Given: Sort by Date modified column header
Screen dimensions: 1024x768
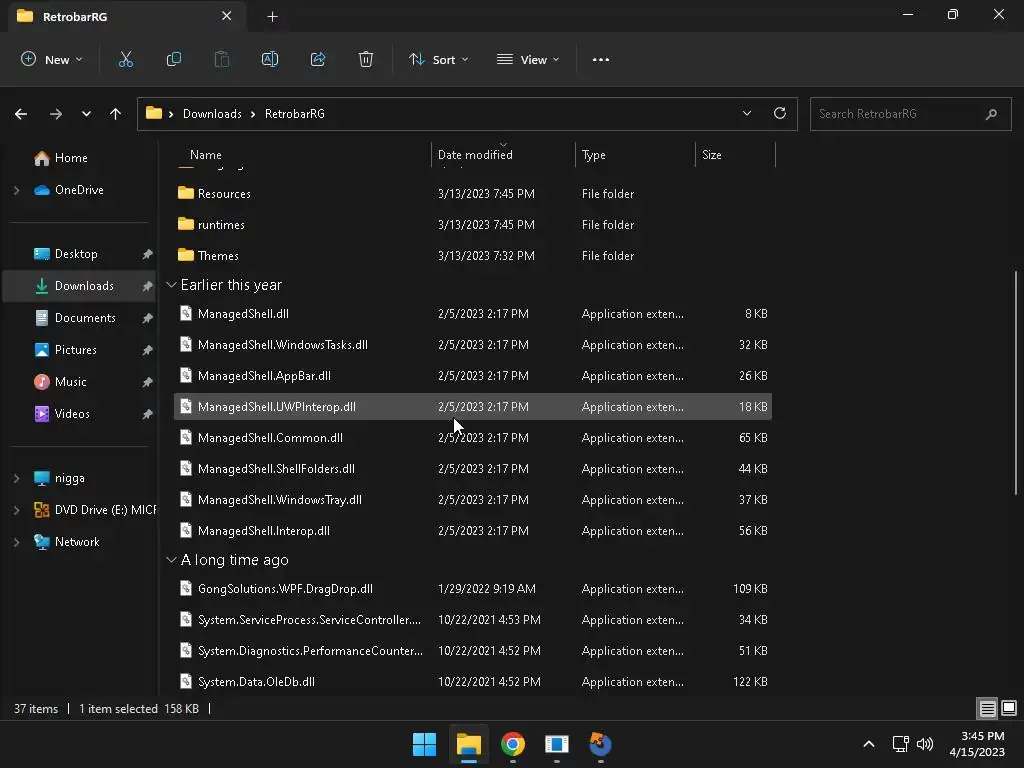Looking at the screenshot, I should click(x=475, y=155).
